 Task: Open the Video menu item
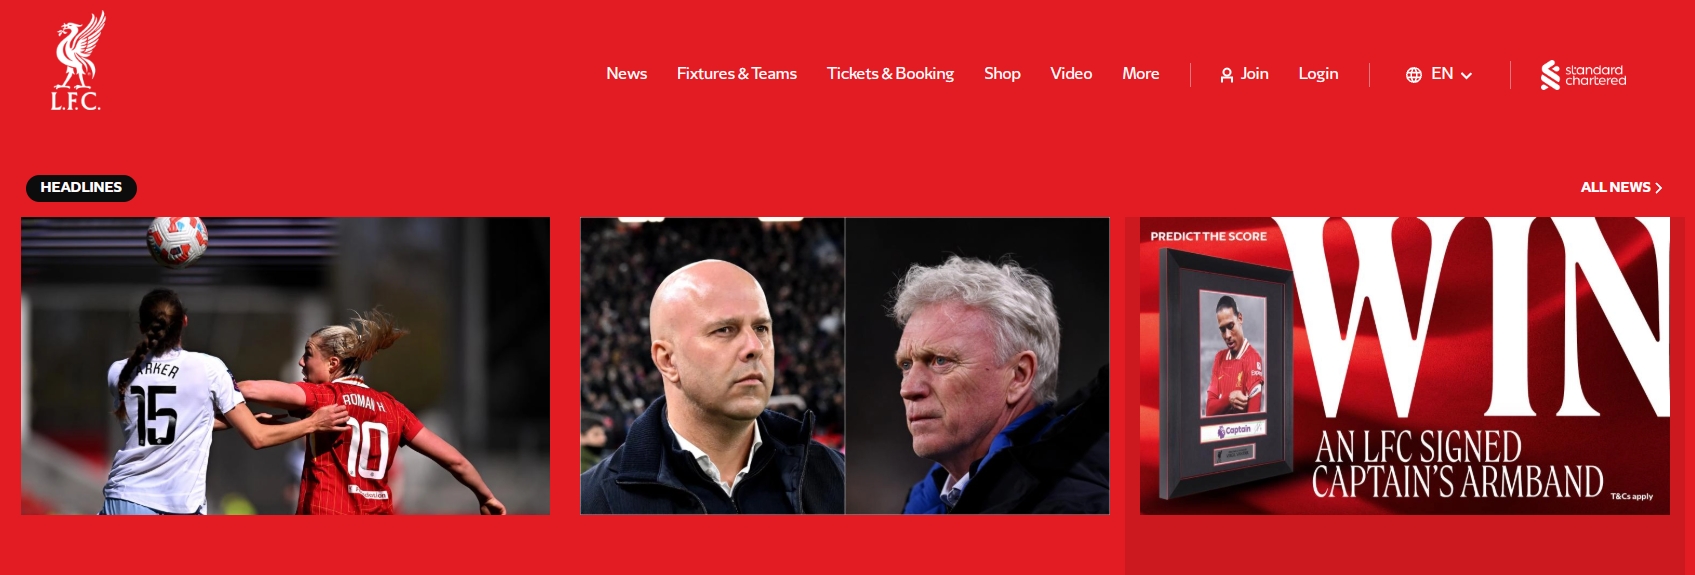point(1071,74)
